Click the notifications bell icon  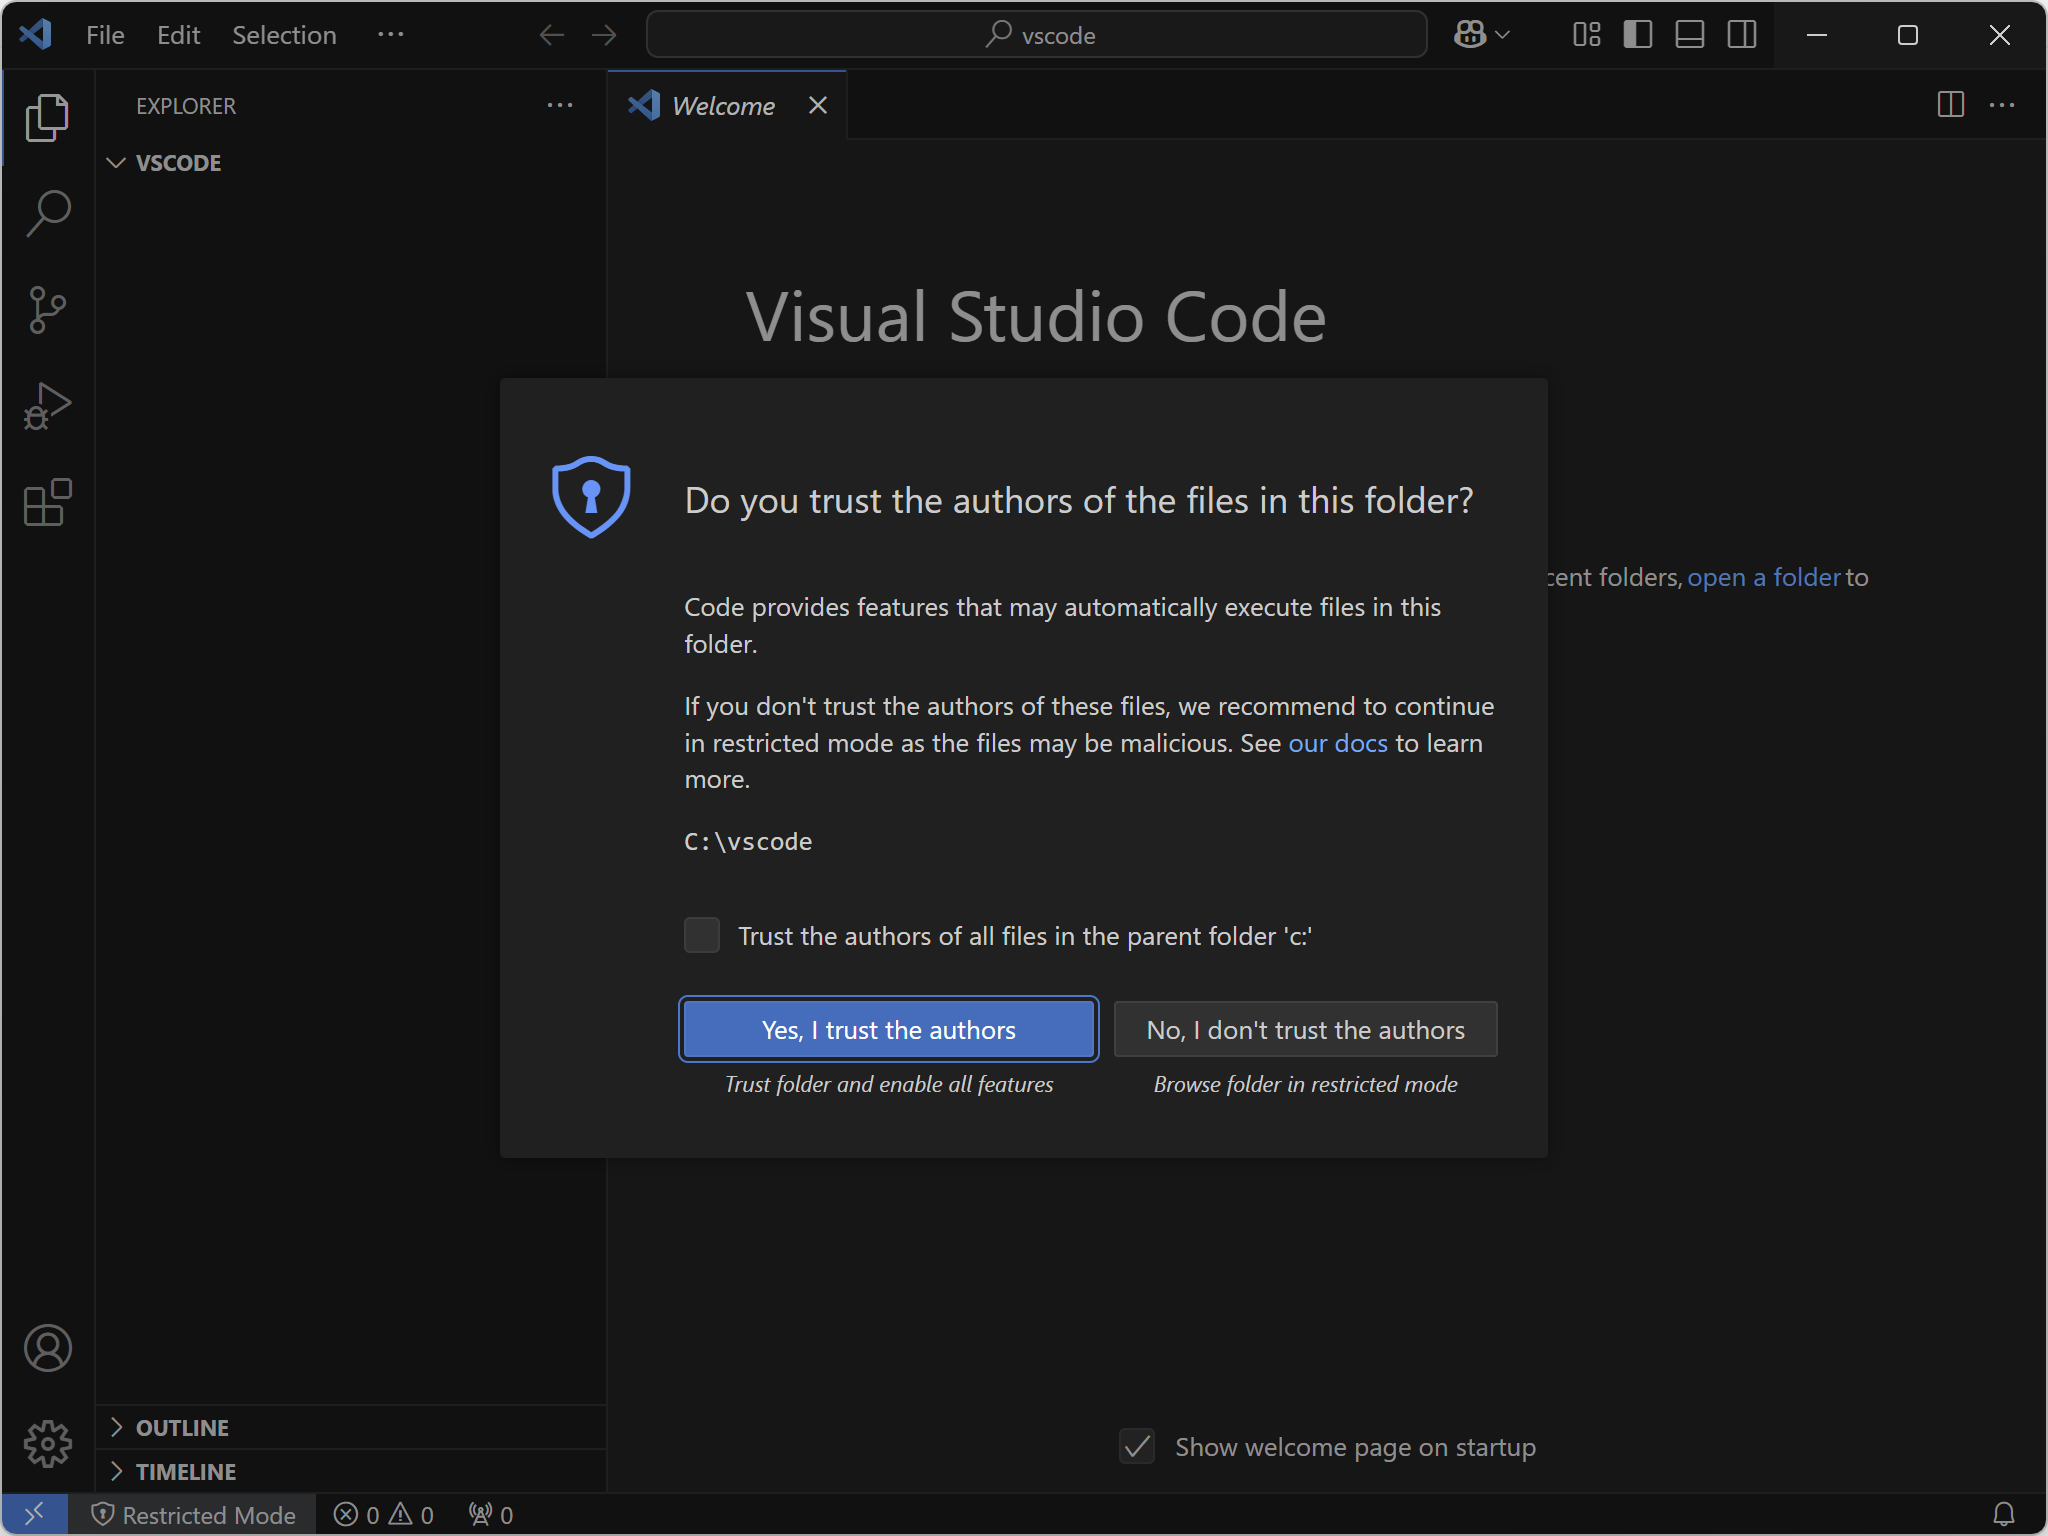tap(2003, 1514)
